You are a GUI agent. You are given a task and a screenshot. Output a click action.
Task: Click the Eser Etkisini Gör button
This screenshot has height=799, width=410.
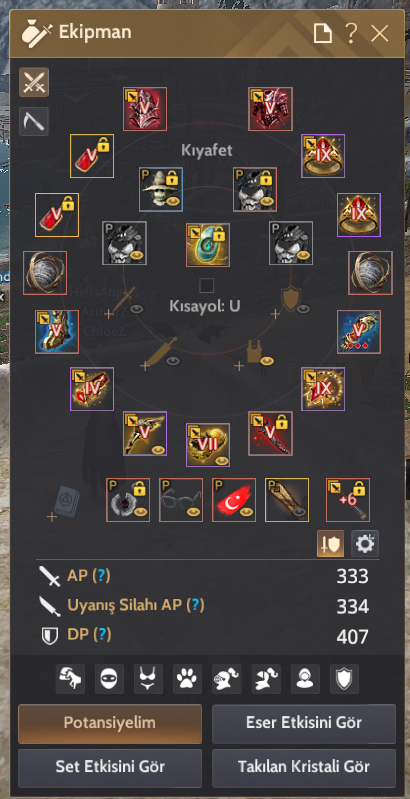(304, 723)
